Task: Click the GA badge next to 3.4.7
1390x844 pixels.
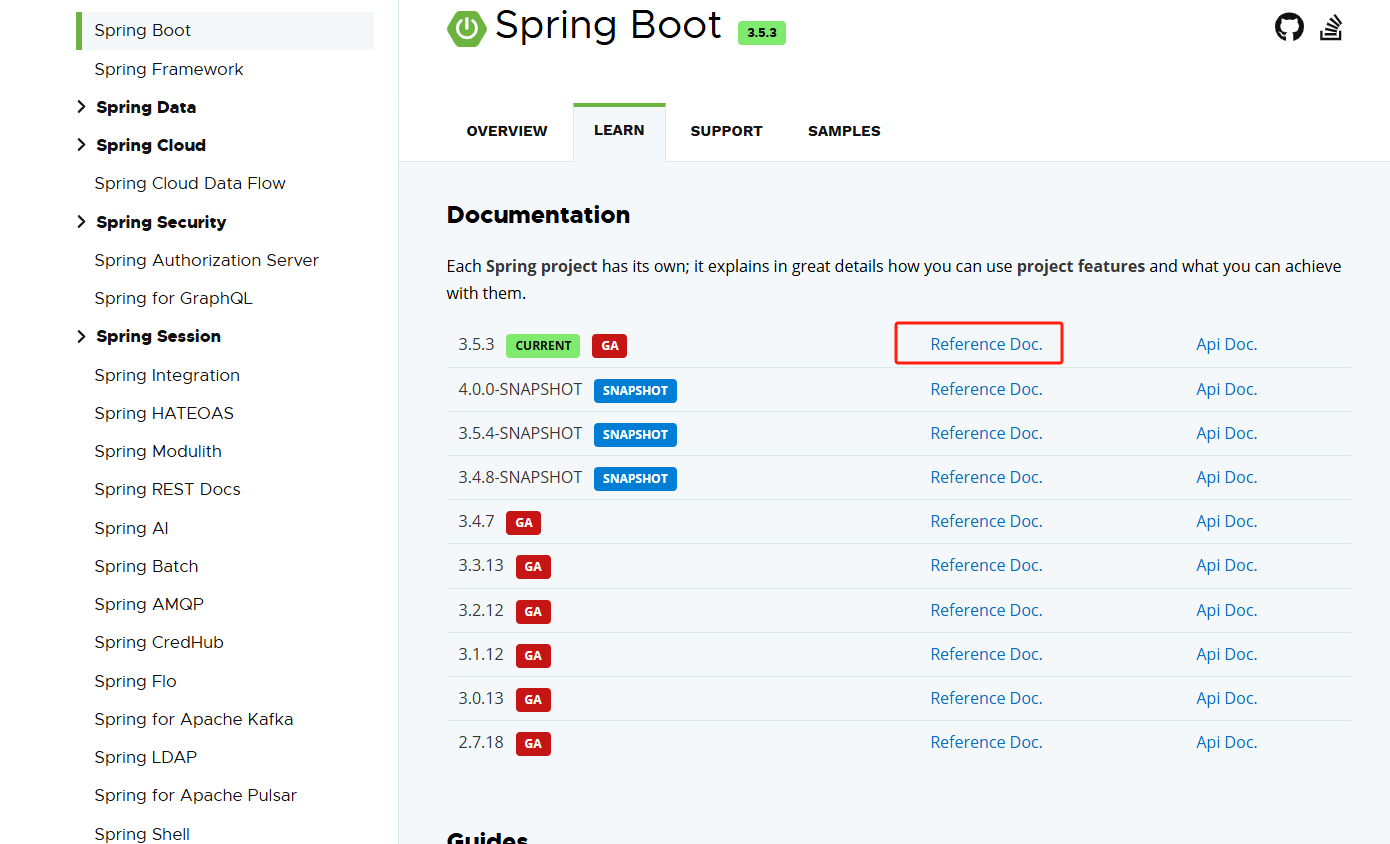Action: tap(524, 523)
